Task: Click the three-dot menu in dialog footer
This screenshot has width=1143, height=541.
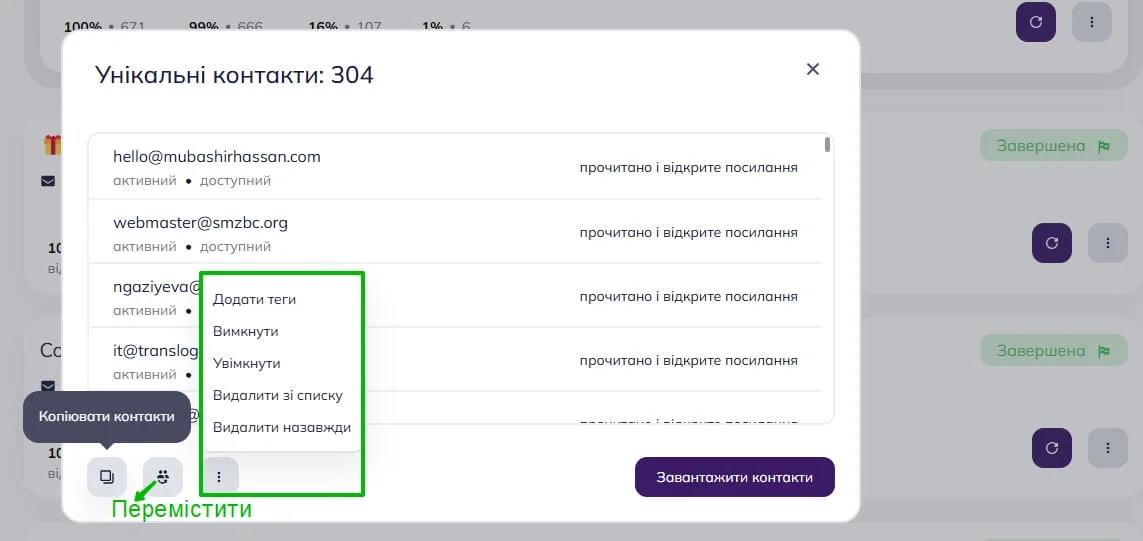Action: 219,477
